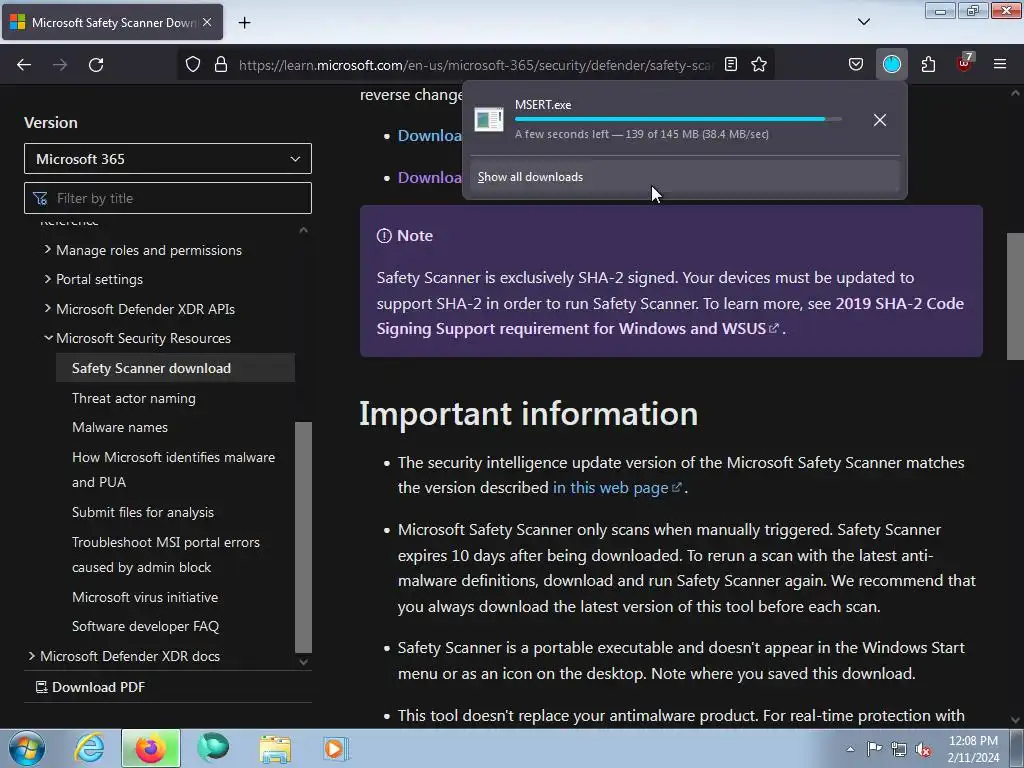Open the network tray icon

899,749
